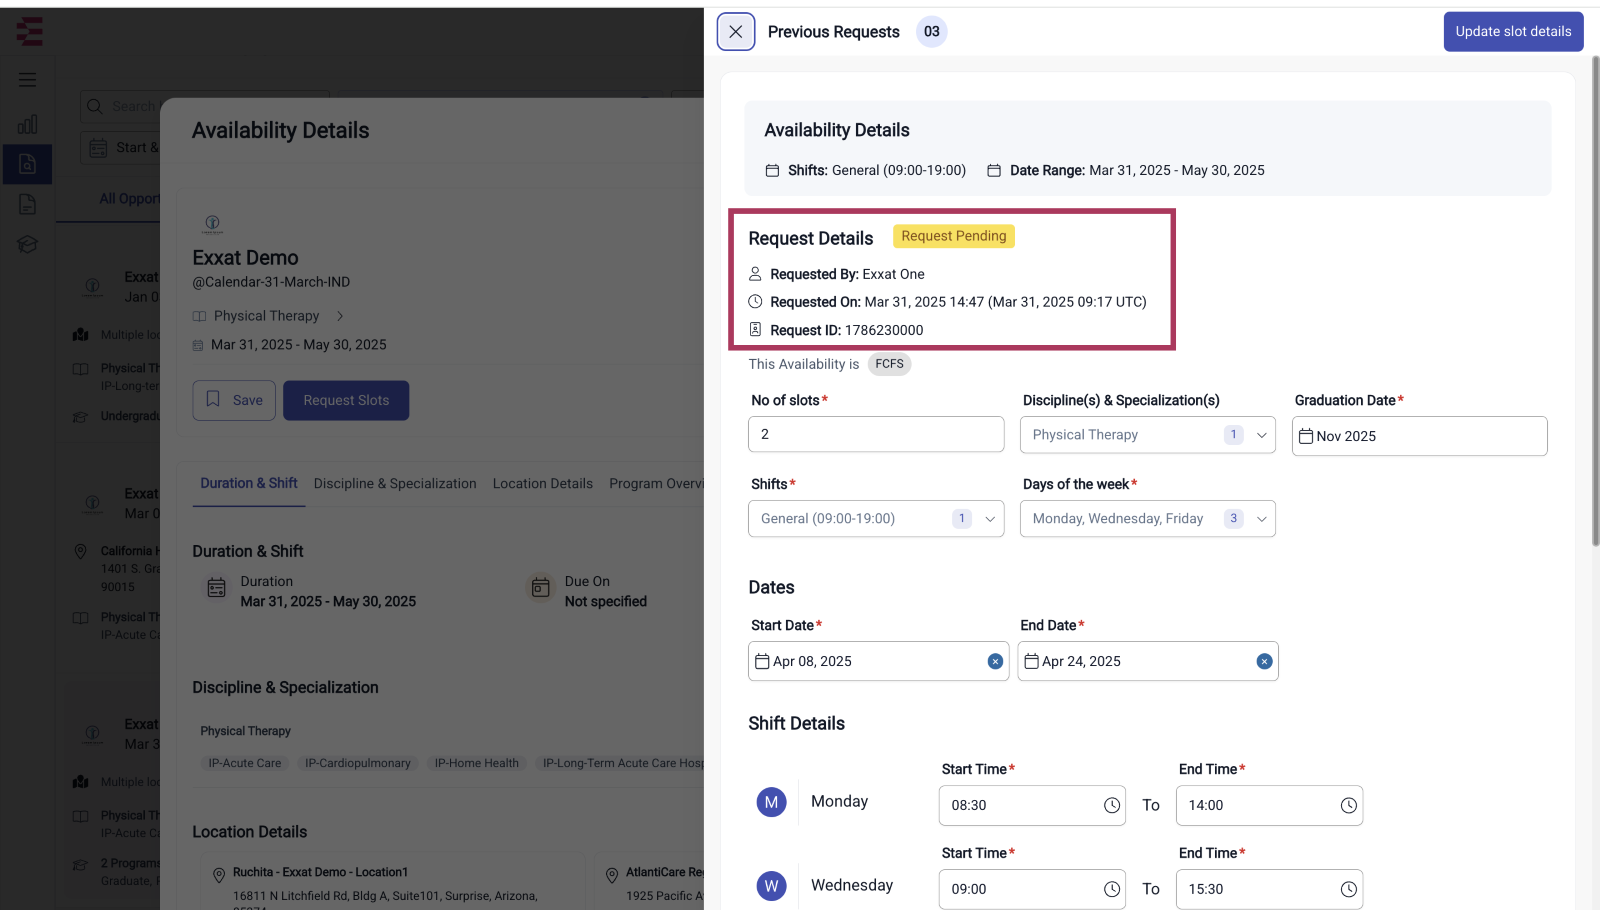Viewport: 1600px width, 910px height.
Task: Open the Discipline(s) & Specialization(s) dropdown
Action: point(1147,435)
